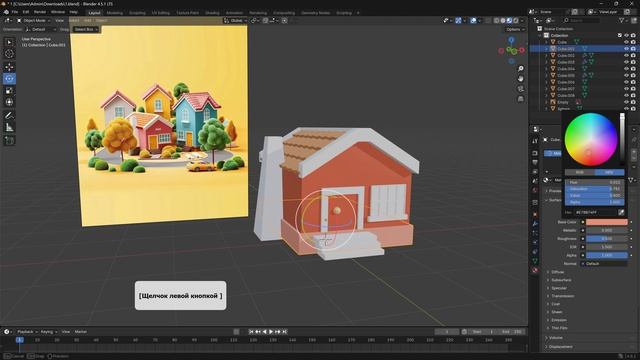The image size is (640, 360).
Task: Toggle camera view icon in viewport
Action: point(520,89)
